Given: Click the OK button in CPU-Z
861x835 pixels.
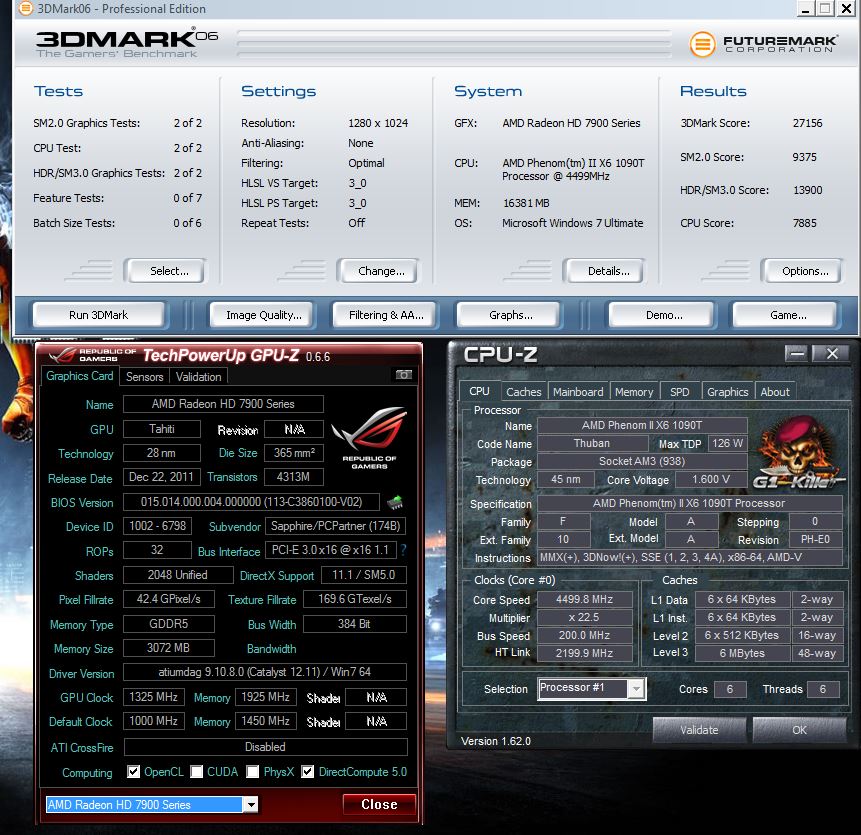Looking at the screenshot, I should point(799,730).
